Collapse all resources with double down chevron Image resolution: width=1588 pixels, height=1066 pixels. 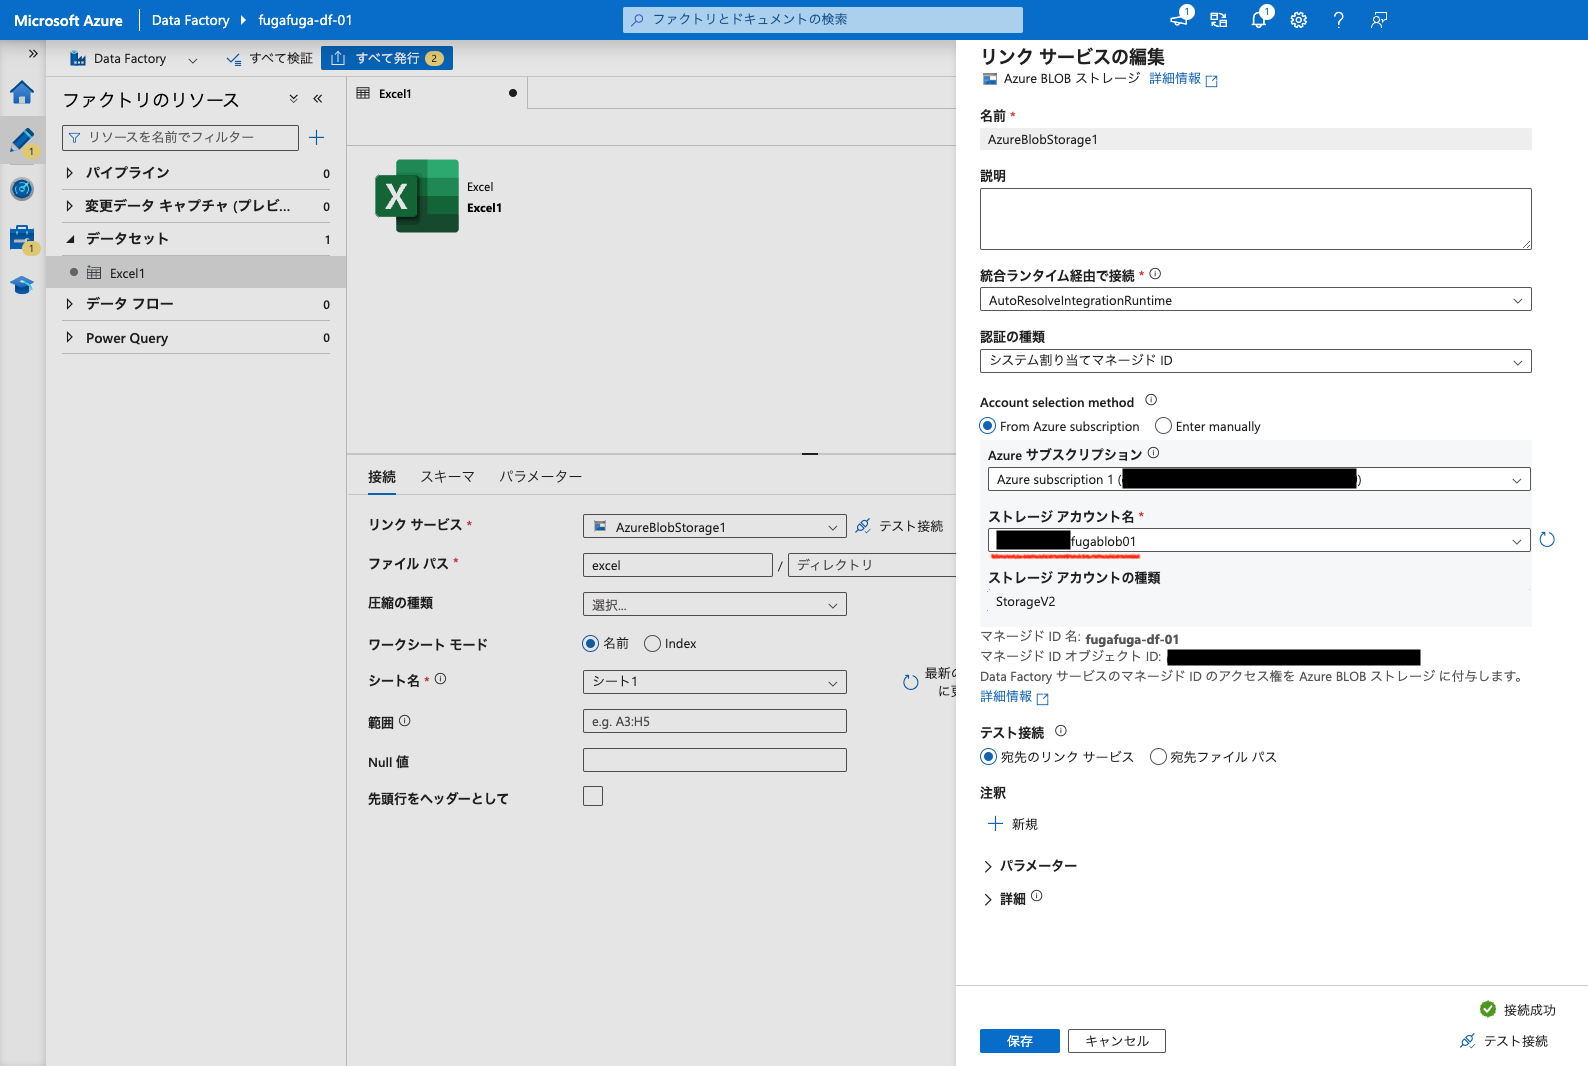pos(294,99)
